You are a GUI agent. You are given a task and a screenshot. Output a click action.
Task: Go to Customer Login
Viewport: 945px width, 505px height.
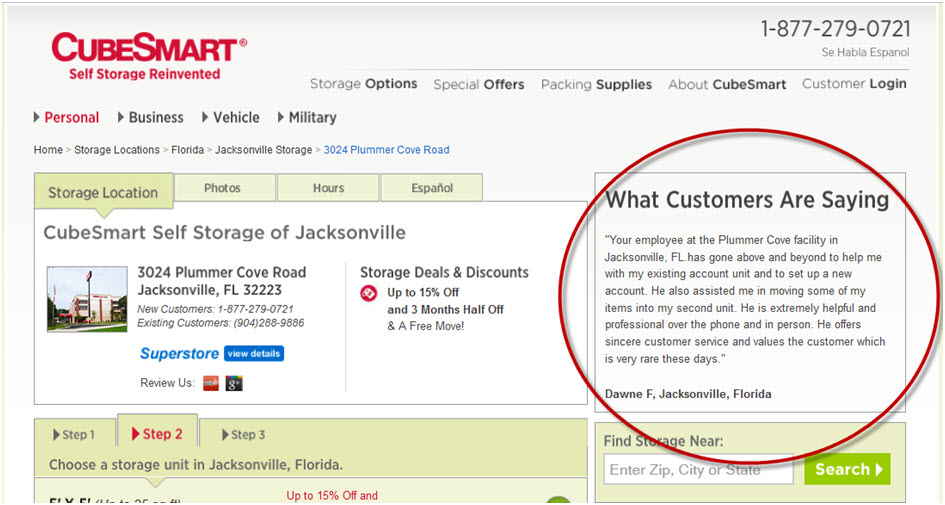click(854, 84)
